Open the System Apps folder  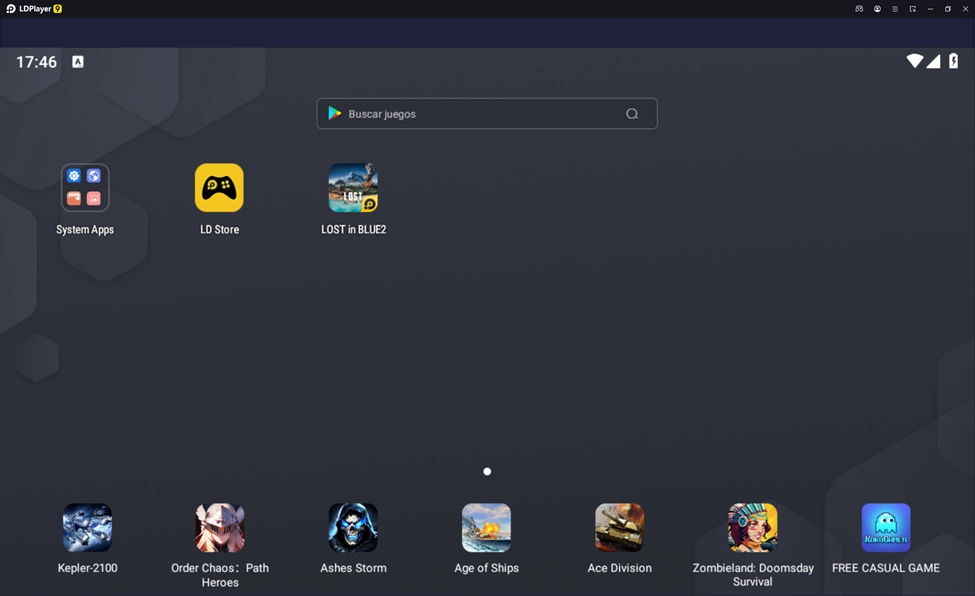[x=85, y=188]
